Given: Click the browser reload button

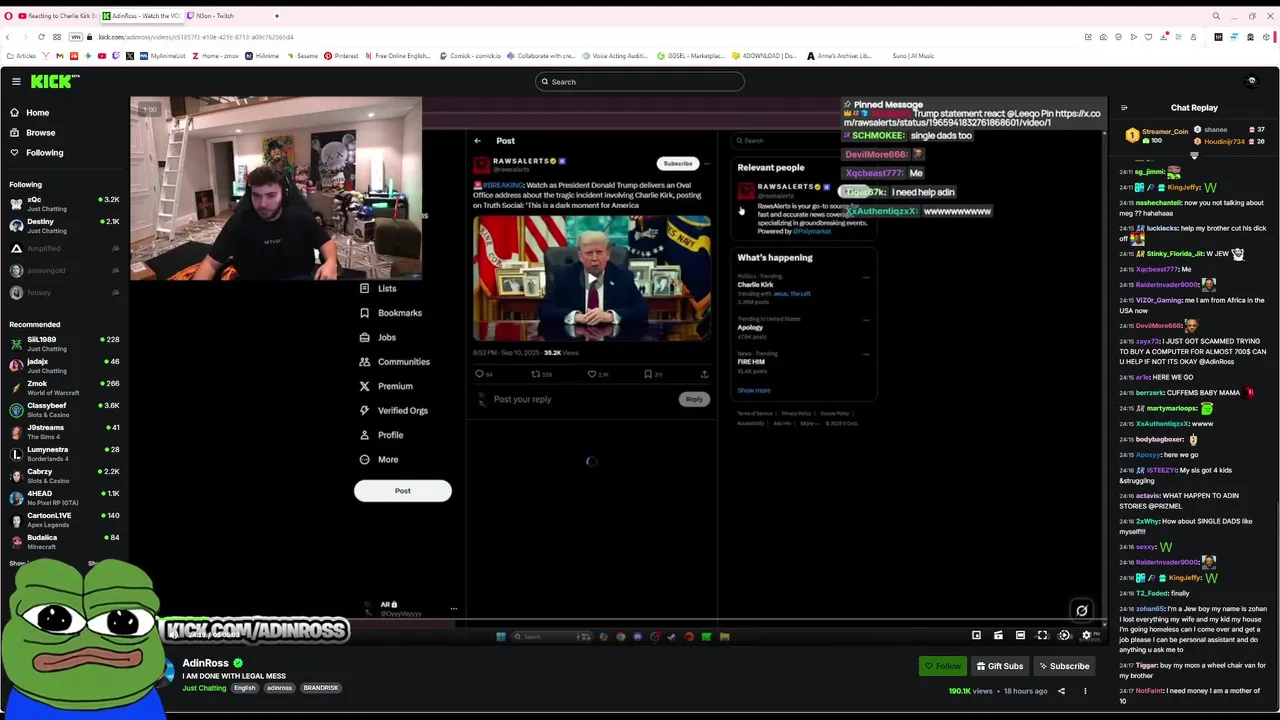Looking at the screenshot, I should [x=41, y=37].
